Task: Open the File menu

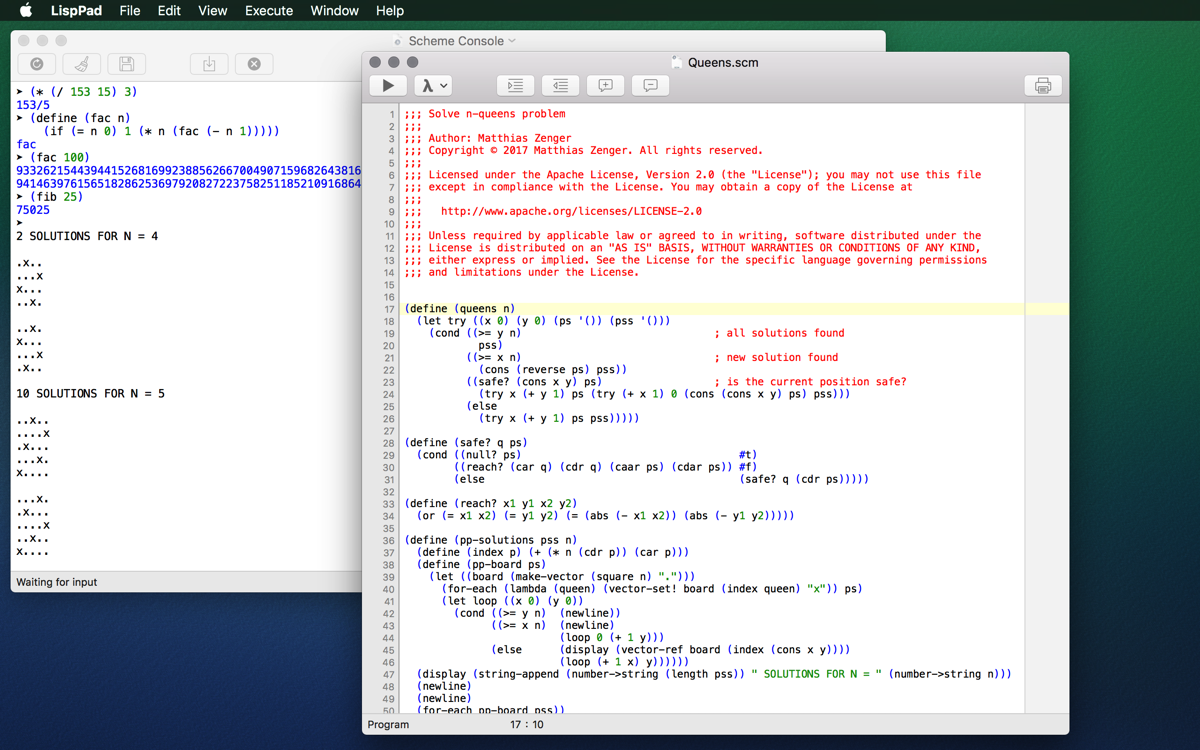Action: (x=130, y=11)
